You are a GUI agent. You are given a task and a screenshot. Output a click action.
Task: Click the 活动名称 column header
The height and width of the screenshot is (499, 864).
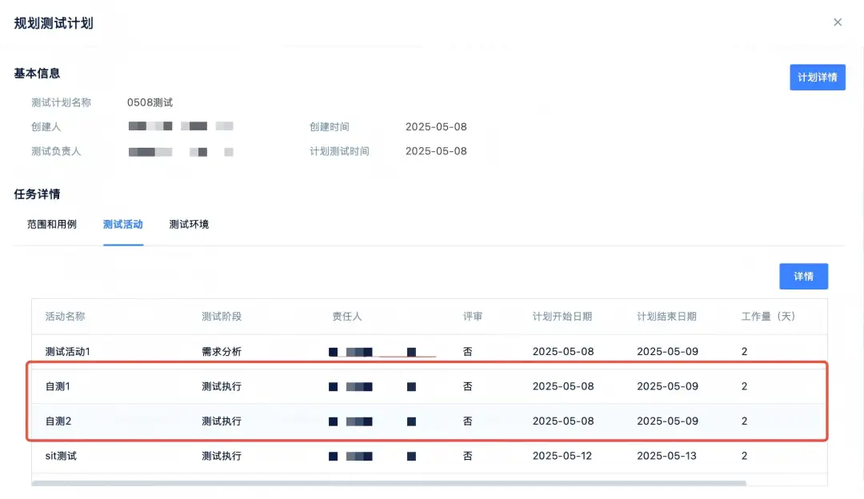(65, 316)
